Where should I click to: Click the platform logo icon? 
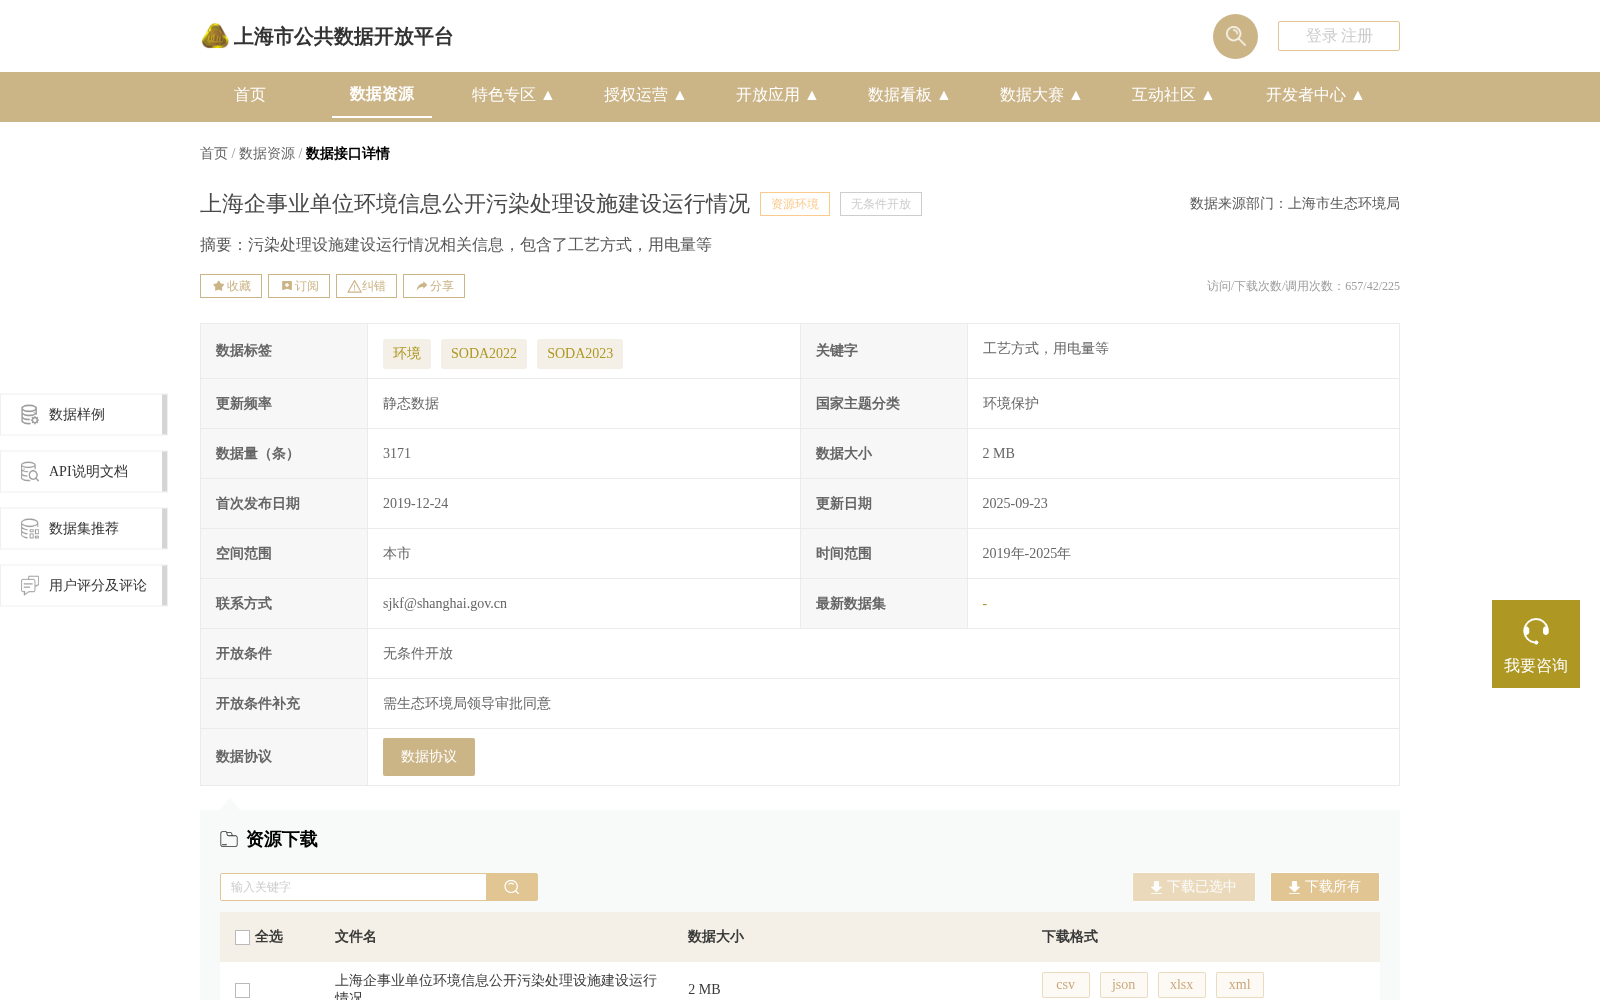click(x=215, y=36)
